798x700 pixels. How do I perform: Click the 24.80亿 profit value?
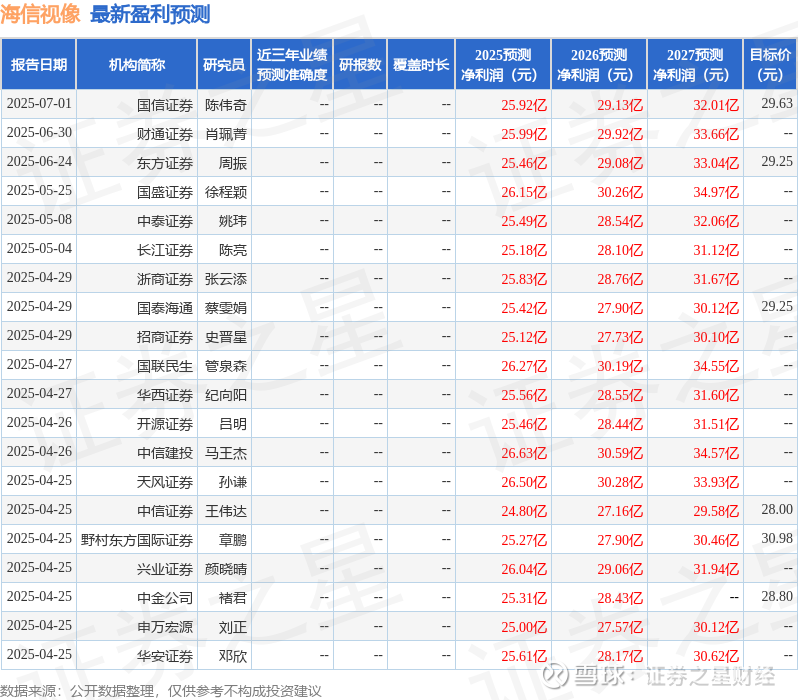click(x=524, y=512)
